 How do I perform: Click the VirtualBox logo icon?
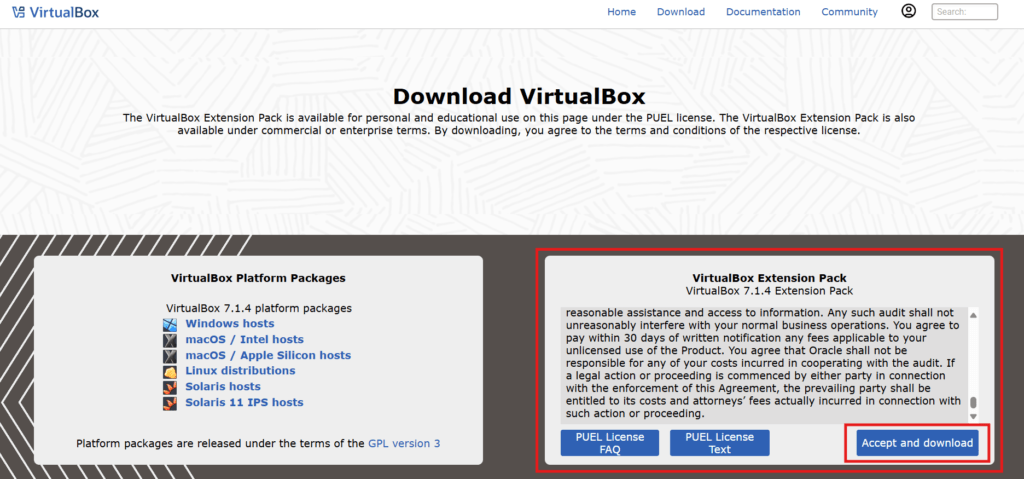tap(19, 12)
